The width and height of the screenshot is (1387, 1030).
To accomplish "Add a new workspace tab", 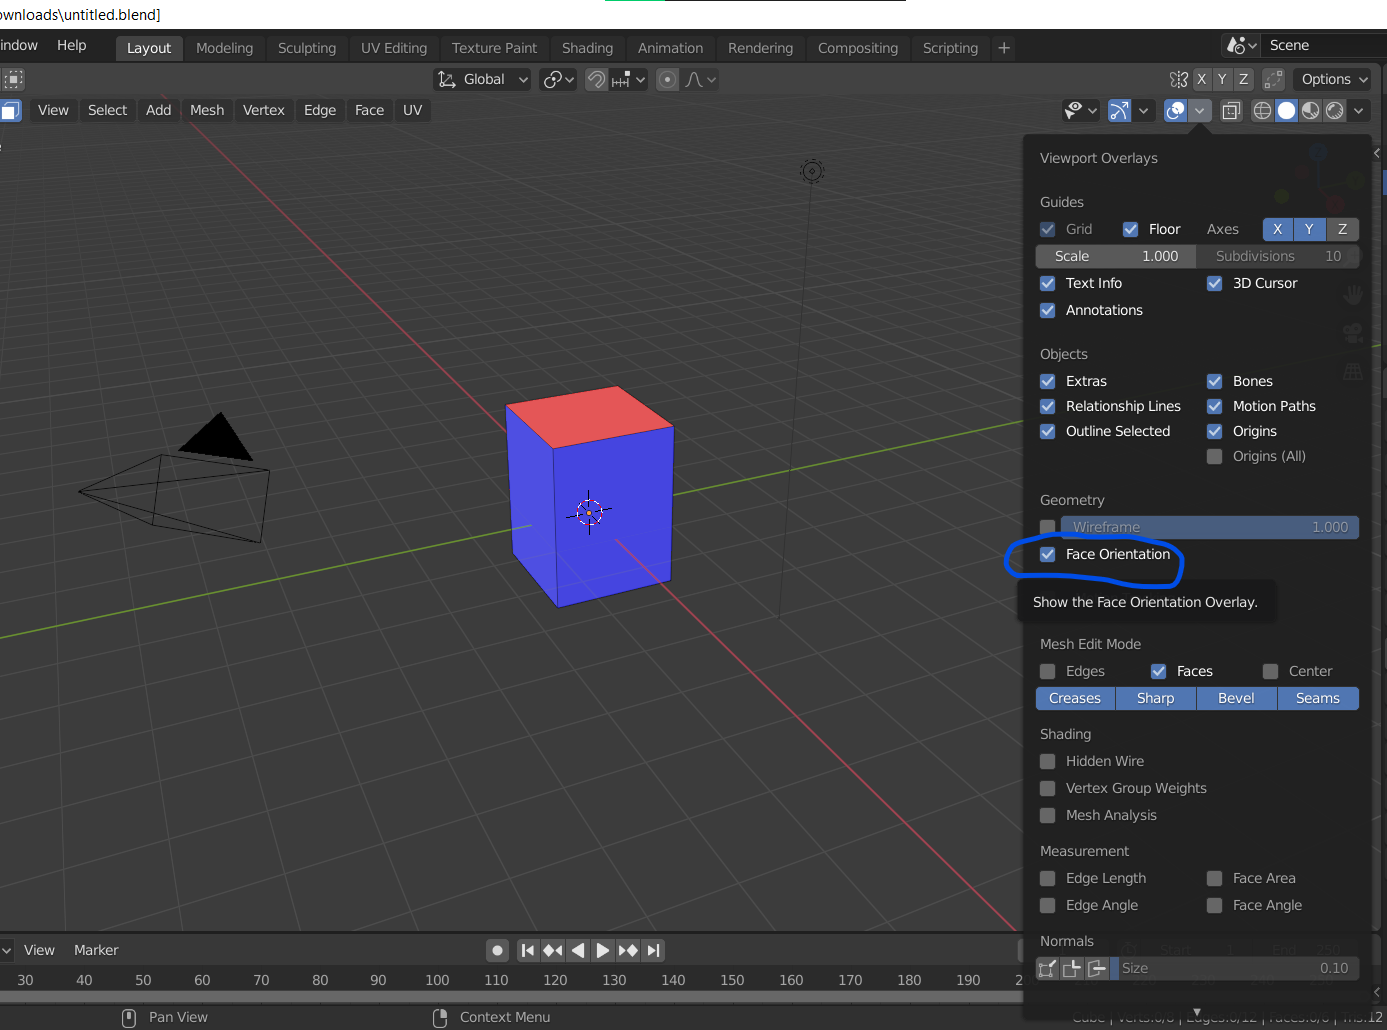I will [1004, 48].
